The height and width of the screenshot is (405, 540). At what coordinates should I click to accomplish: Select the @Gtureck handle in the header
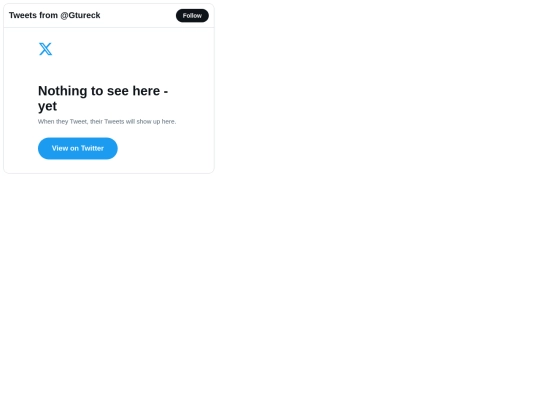pyautogui.click(x=80, y=15)
